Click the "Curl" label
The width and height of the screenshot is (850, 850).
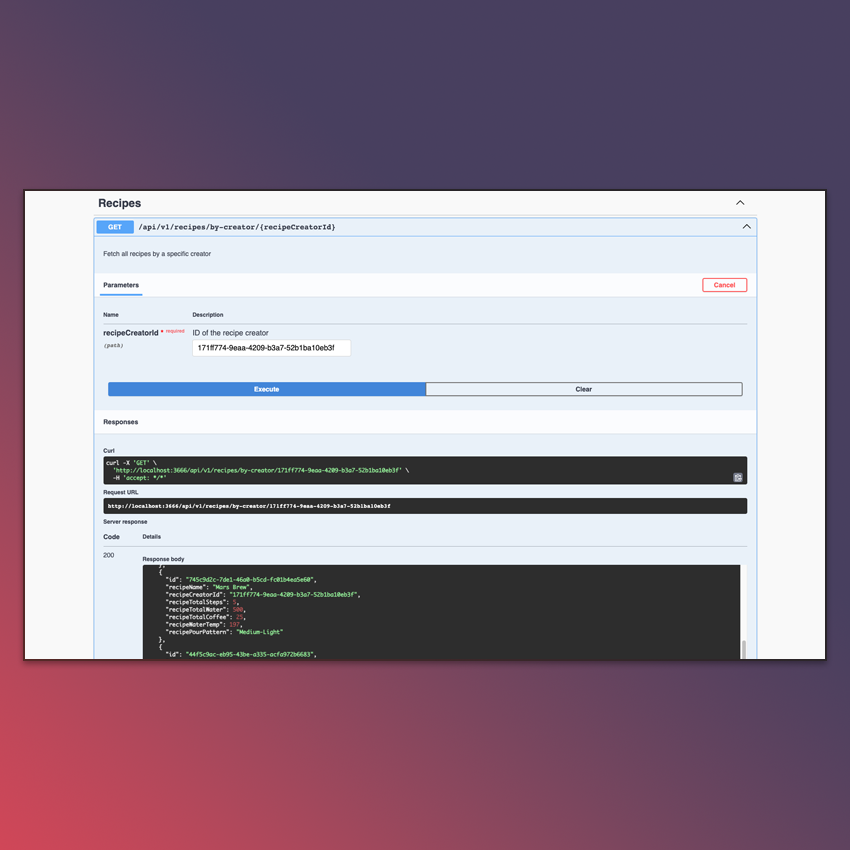pos(108,450)
